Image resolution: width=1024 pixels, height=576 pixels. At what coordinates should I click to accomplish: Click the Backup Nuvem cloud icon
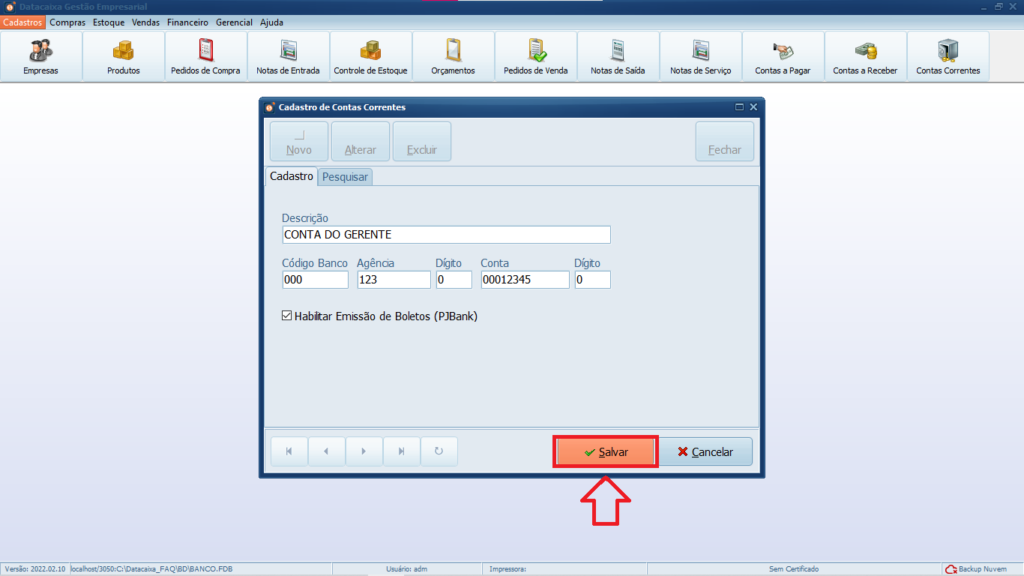(951, 569)
